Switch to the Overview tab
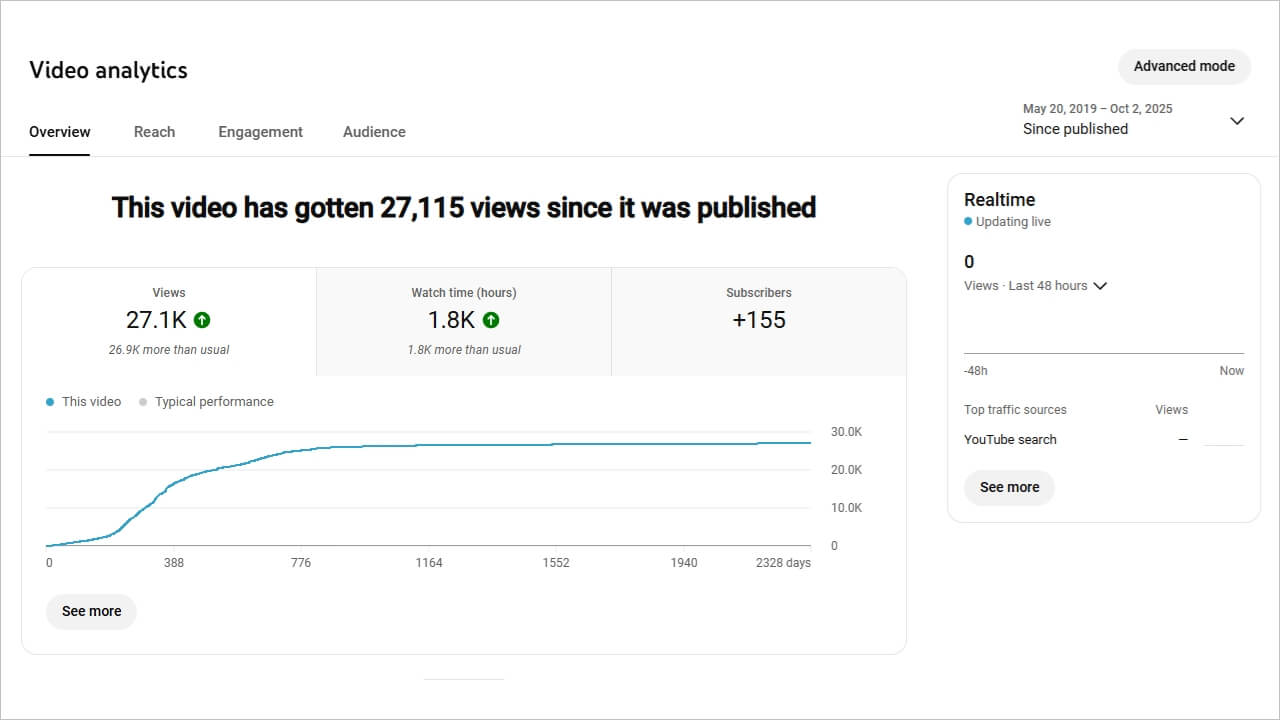This screenshot has height=720, width=1280. pos(60,132)
